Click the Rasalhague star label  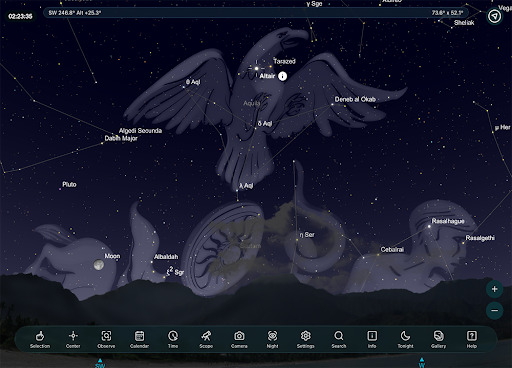[x=448, y=221]
